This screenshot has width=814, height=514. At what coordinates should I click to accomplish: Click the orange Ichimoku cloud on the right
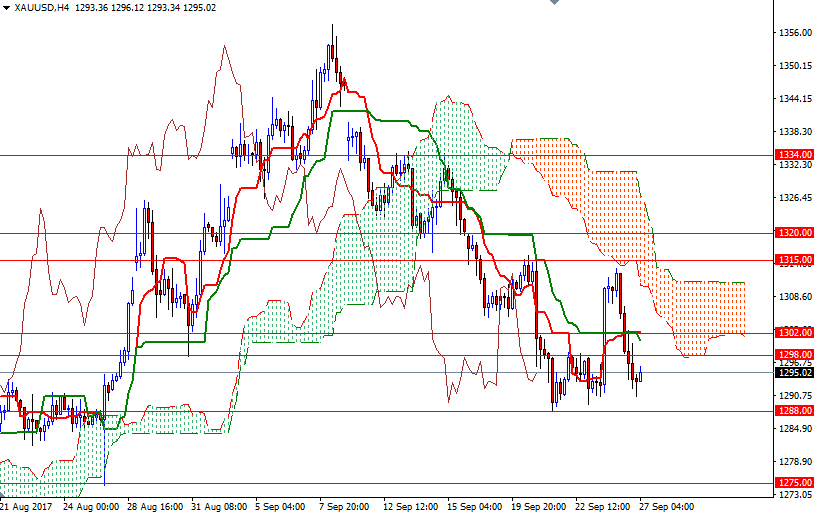click(x=610, y=200)
